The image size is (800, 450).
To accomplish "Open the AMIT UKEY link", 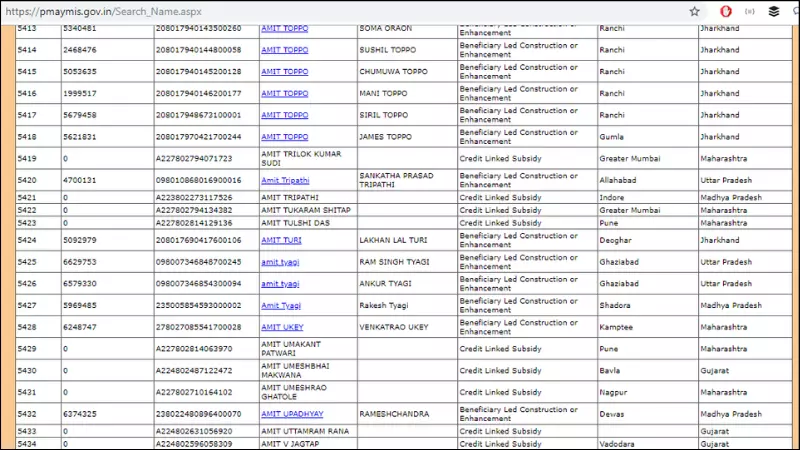I will [282, 327].
